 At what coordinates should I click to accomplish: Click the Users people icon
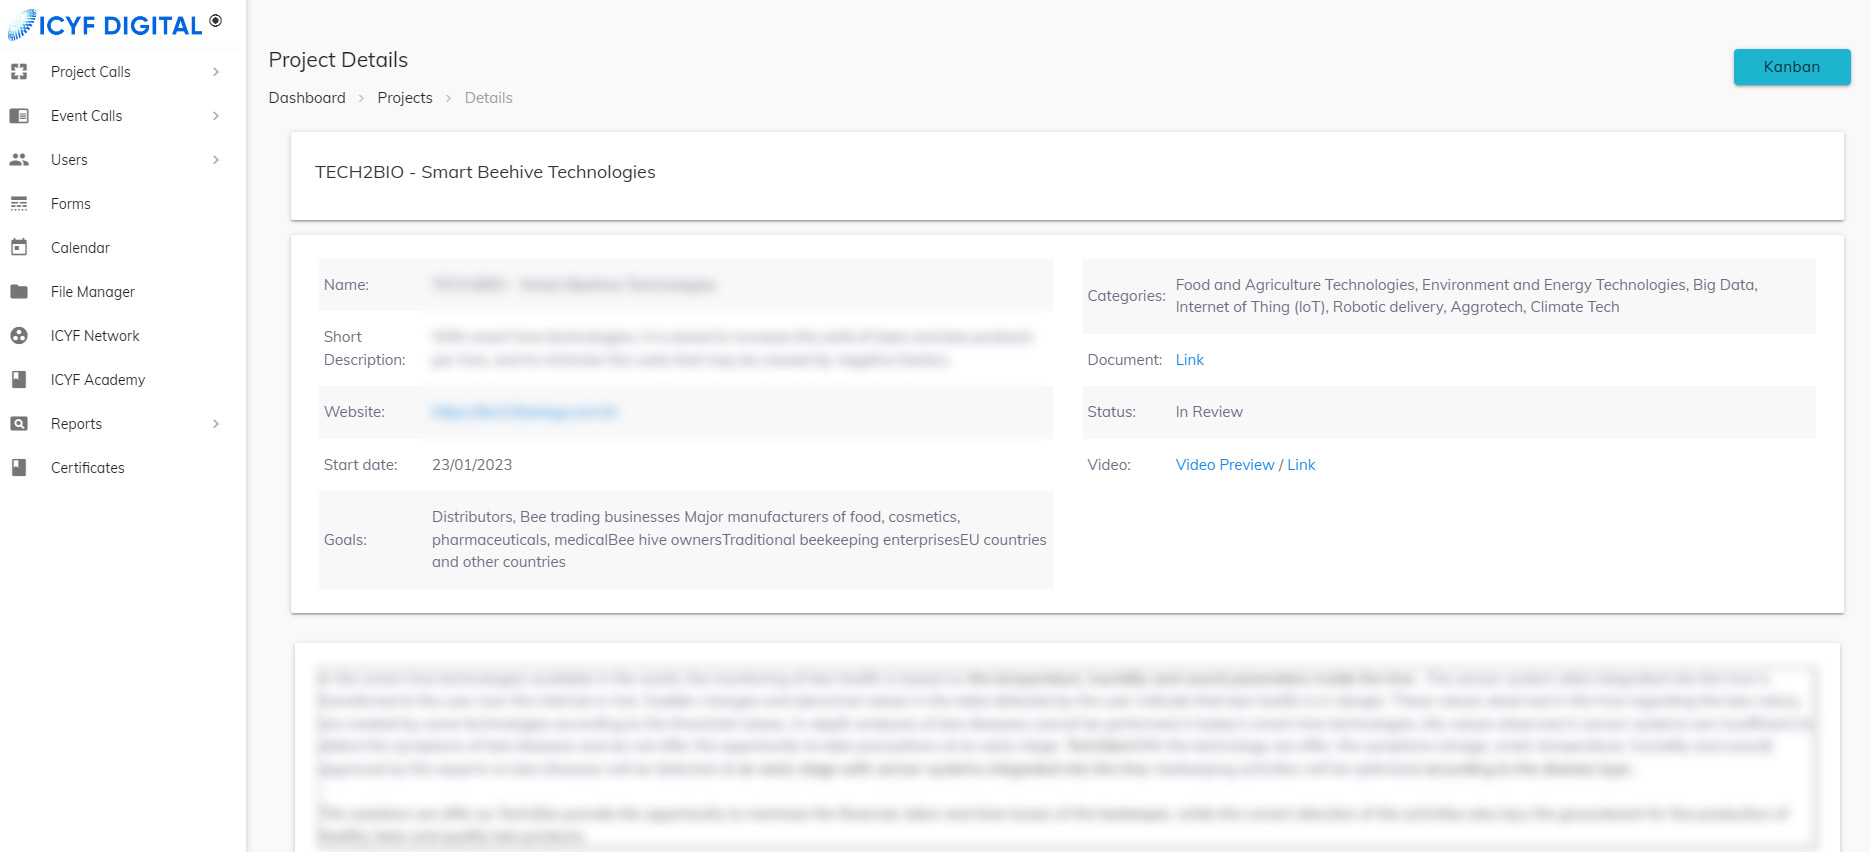19,160
